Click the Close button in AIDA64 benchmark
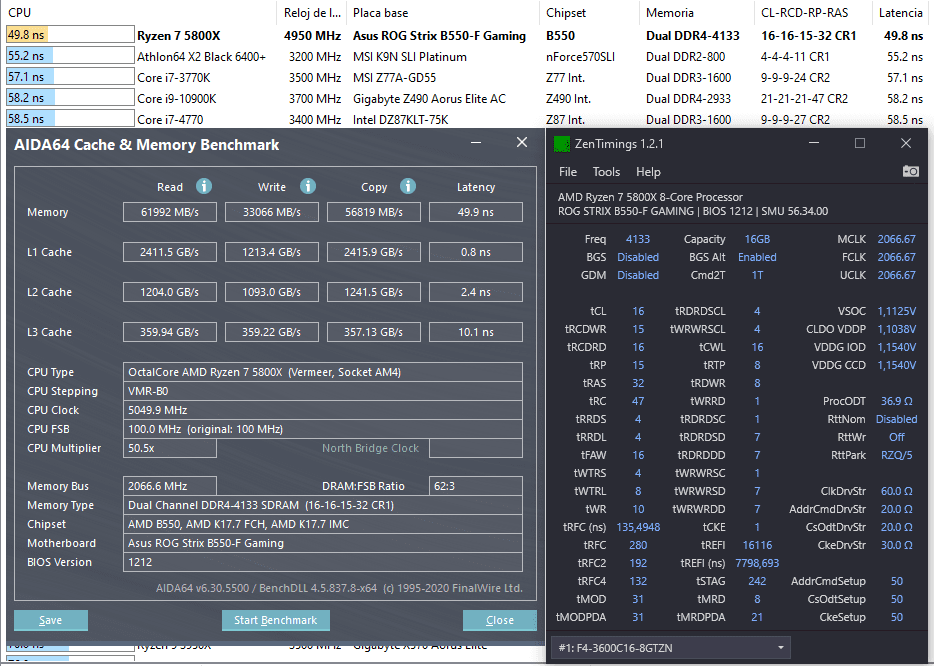This screenshot has height=666, width=934. pos(499,620)
